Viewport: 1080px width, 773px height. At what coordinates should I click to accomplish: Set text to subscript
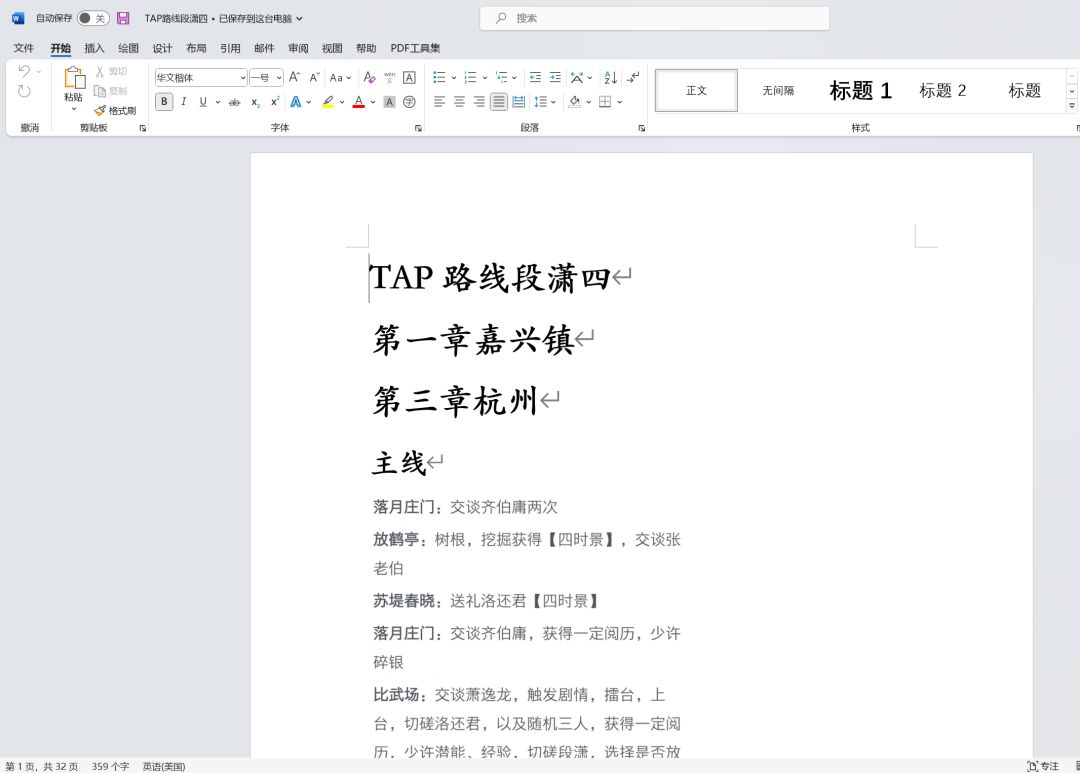coord(255,101)
